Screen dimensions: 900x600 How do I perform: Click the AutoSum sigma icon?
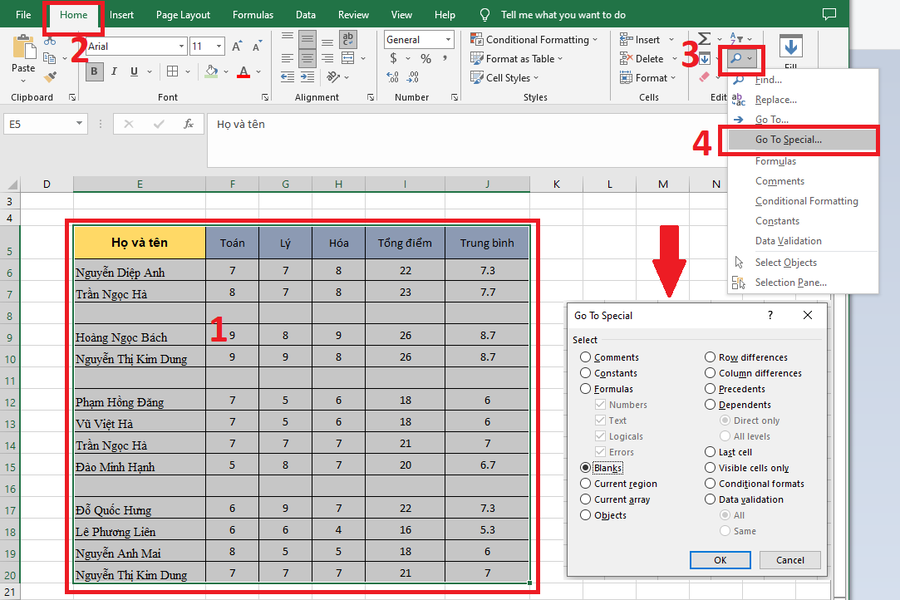click(704, 39)
